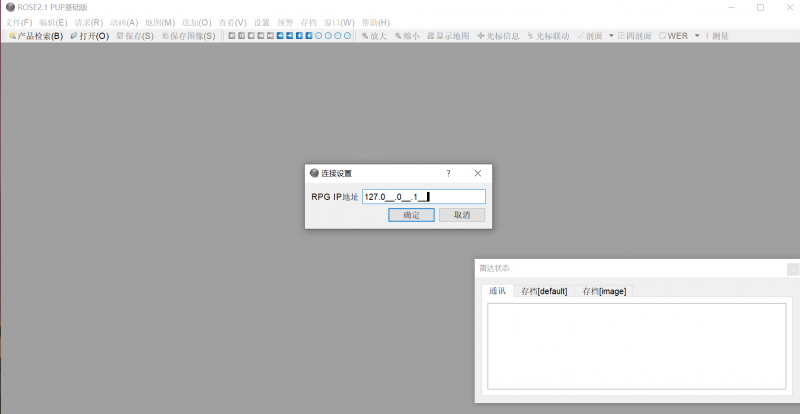Click the 光标信息 cursor info tool
The height and width of the screenshot is (414, 800).
pyautogui.click(x=482, y=36)
